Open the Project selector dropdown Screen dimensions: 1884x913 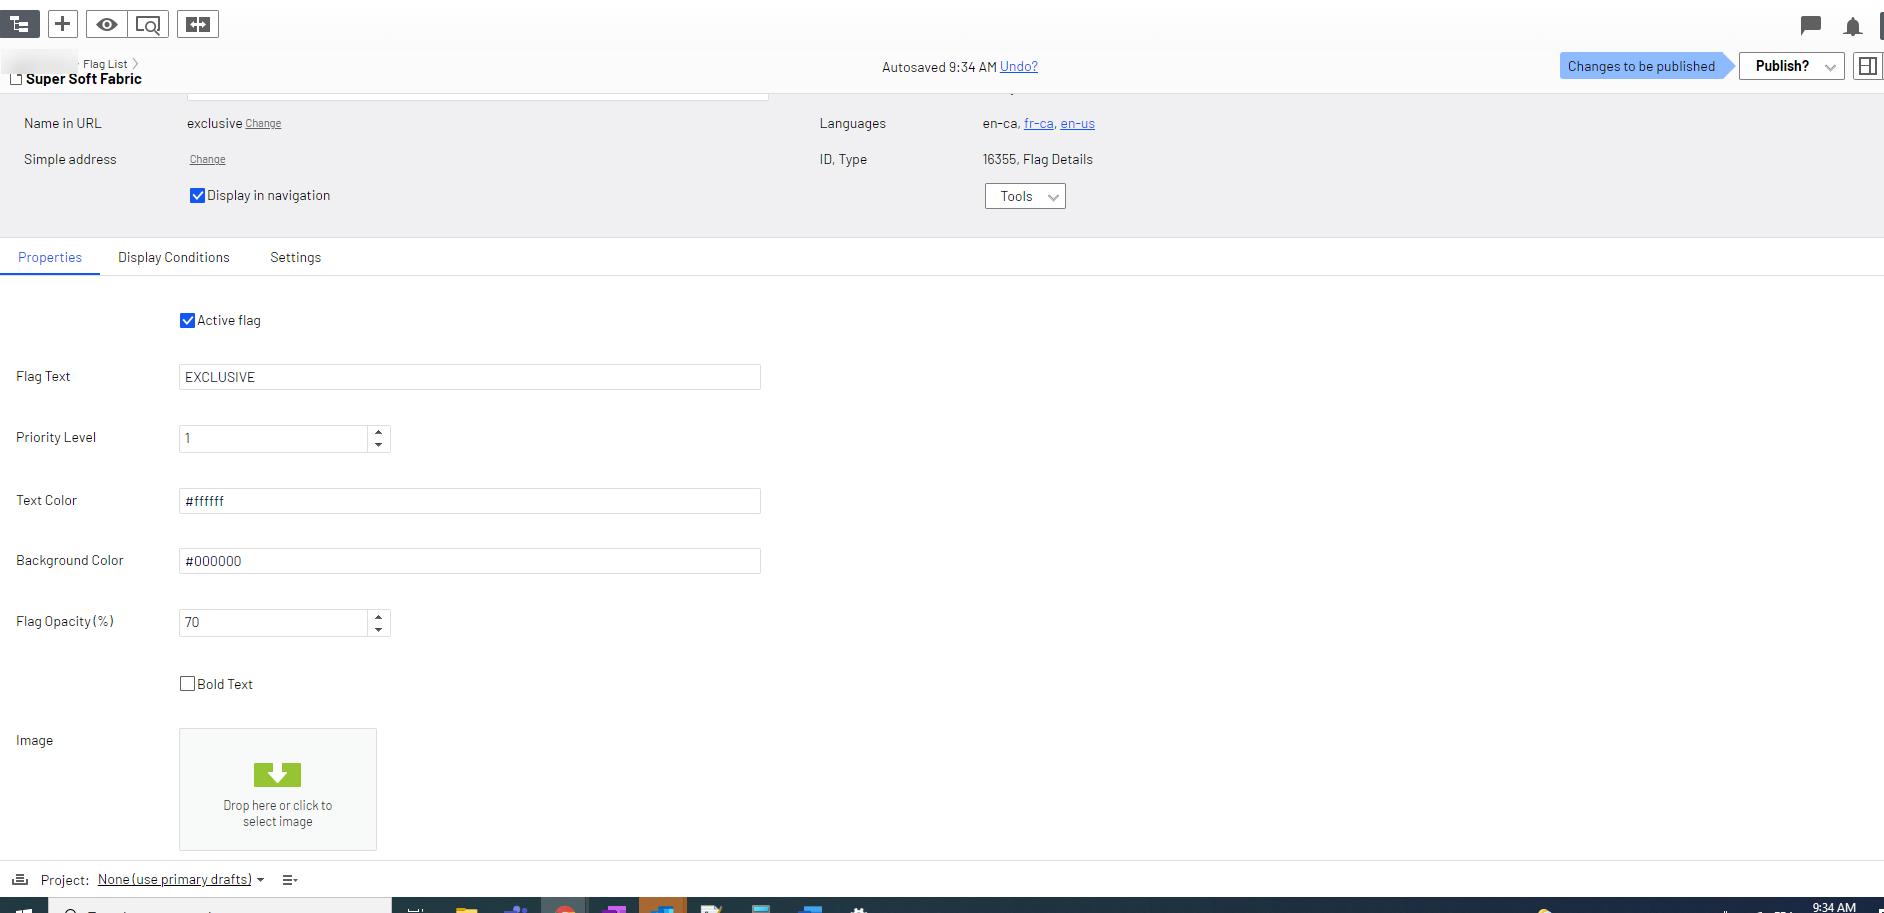(180, 880)
